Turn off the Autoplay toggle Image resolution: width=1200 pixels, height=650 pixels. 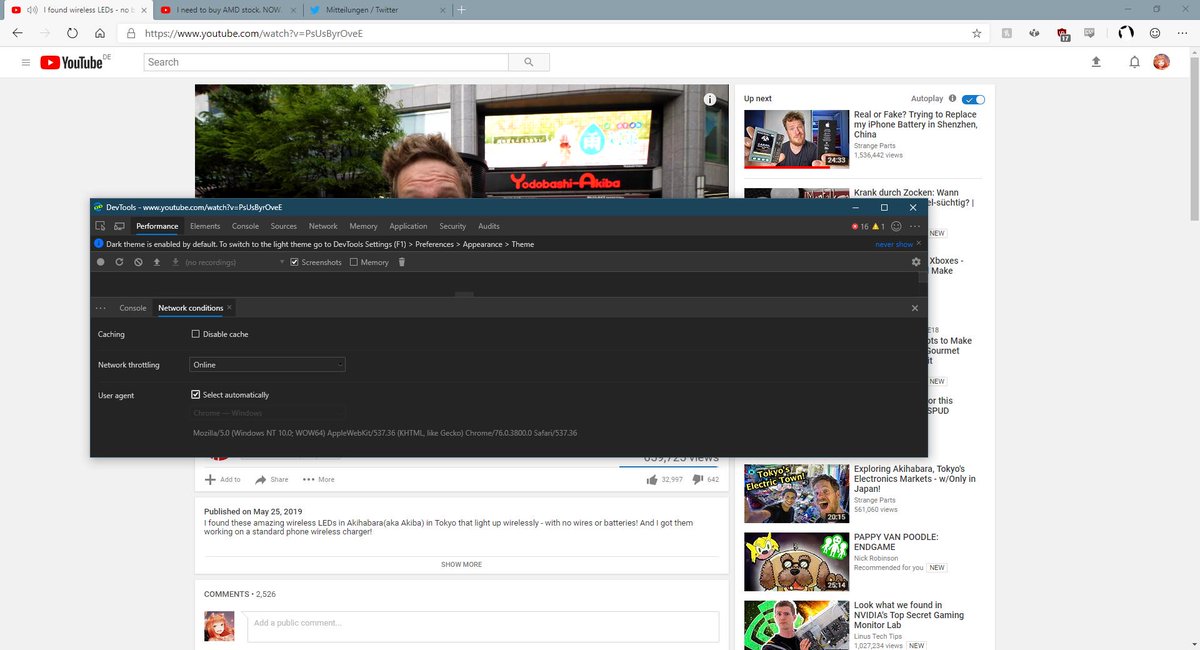point(973,99)
